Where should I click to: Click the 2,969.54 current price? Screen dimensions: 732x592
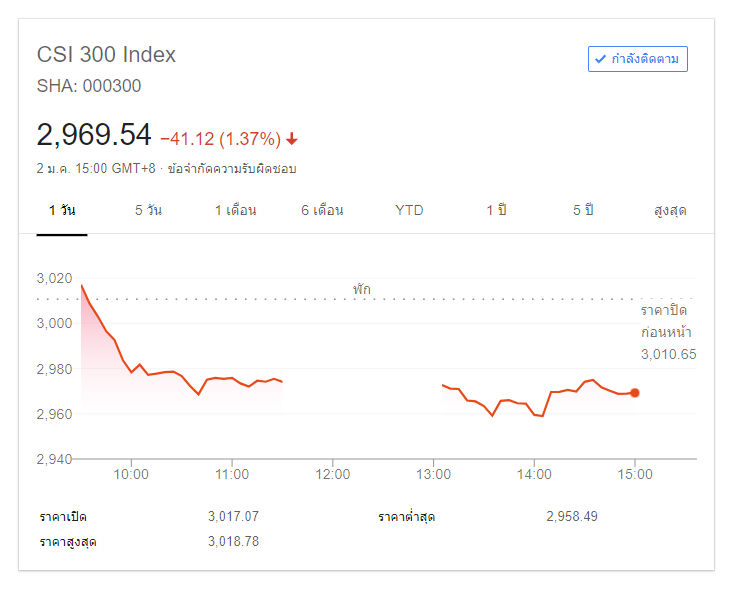click(94, 135)
